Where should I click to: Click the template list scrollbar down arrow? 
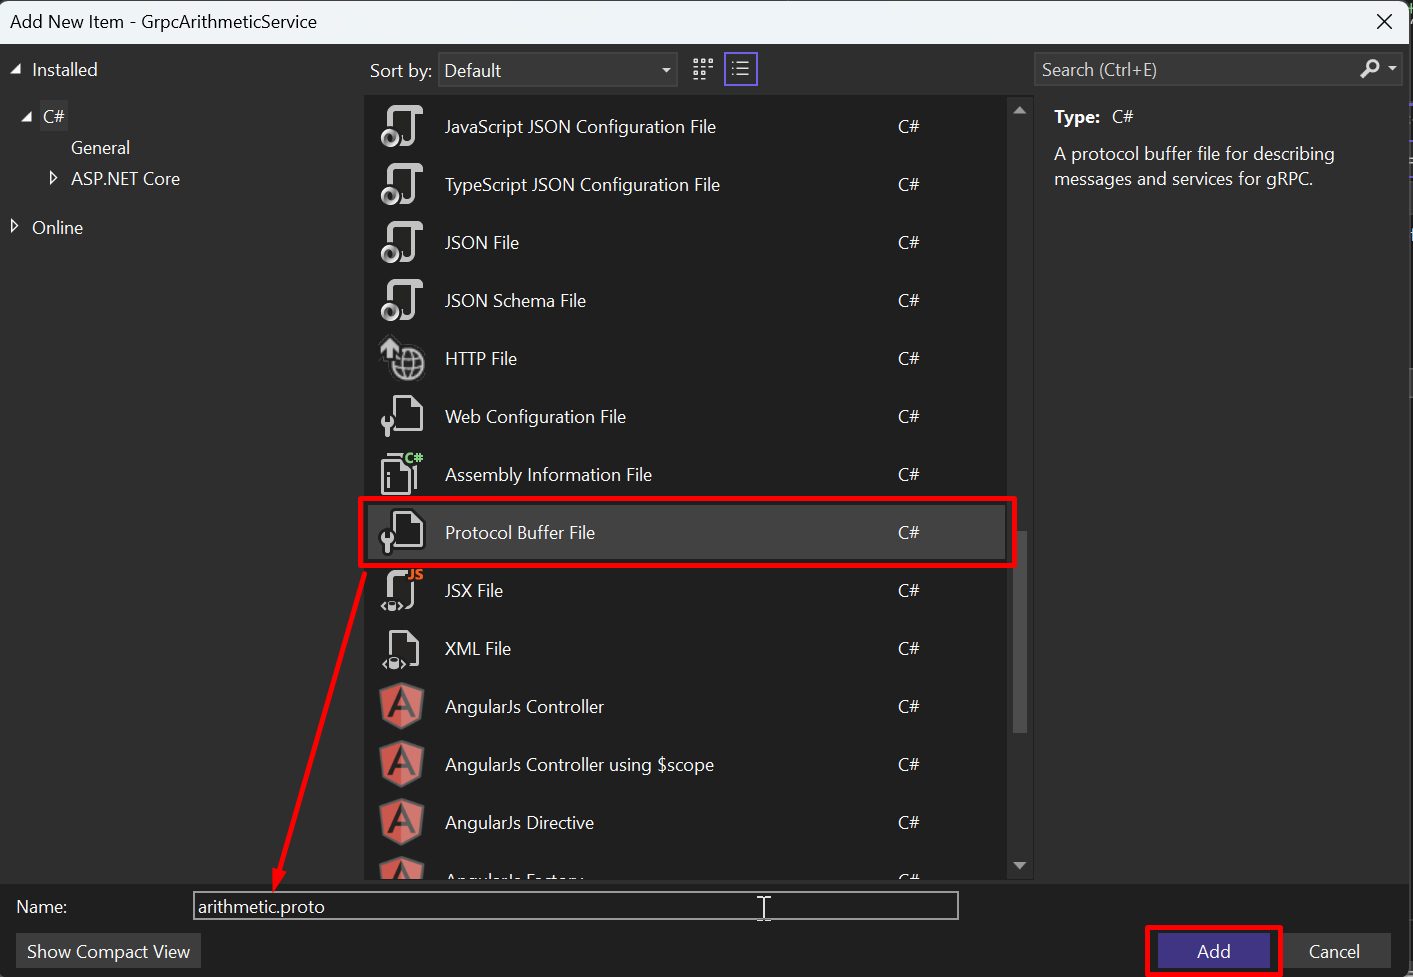pyautogui.click(x=1019, y=865)
